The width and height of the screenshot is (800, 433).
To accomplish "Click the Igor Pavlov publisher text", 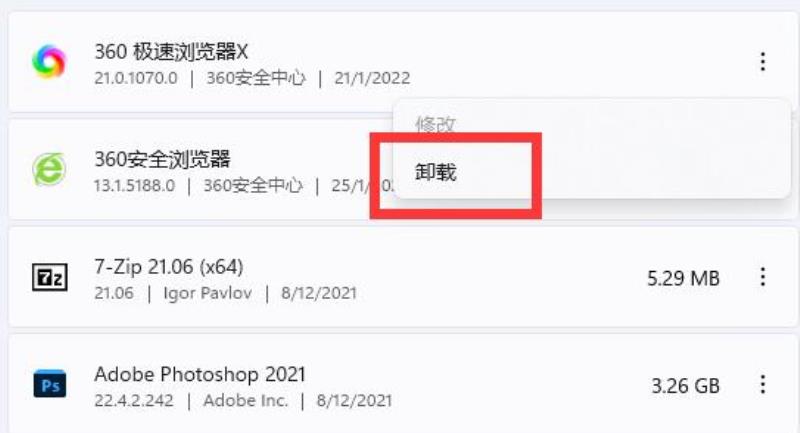I will (x=207, y=293).
